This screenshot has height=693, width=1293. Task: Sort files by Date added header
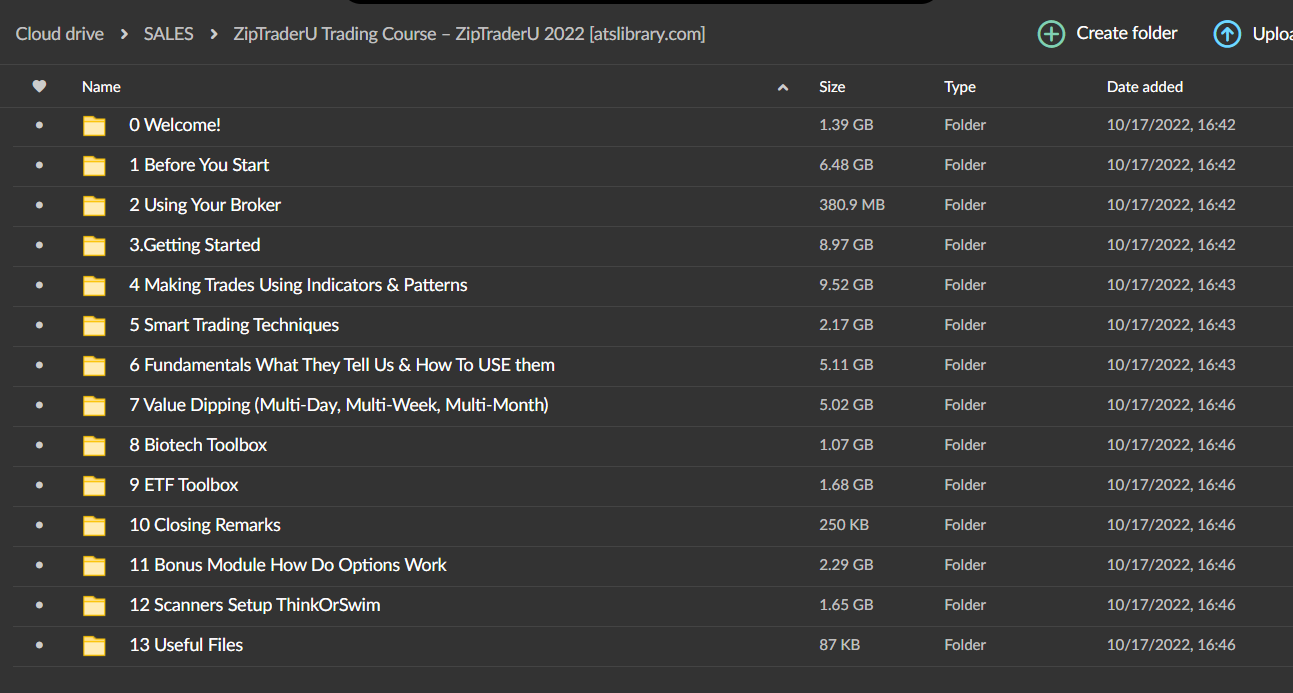[x=1144, y=87]
